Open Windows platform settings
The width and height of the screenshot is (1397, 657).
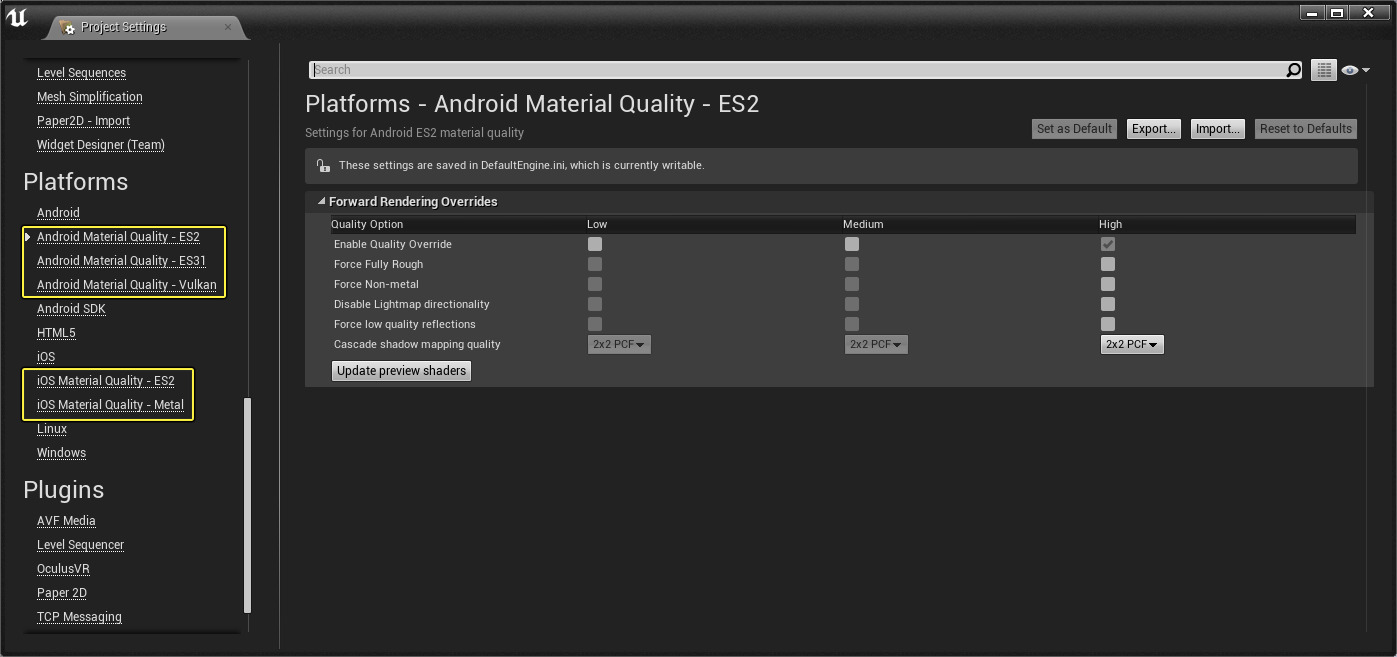pyautogui.click(x=61, y=453)
